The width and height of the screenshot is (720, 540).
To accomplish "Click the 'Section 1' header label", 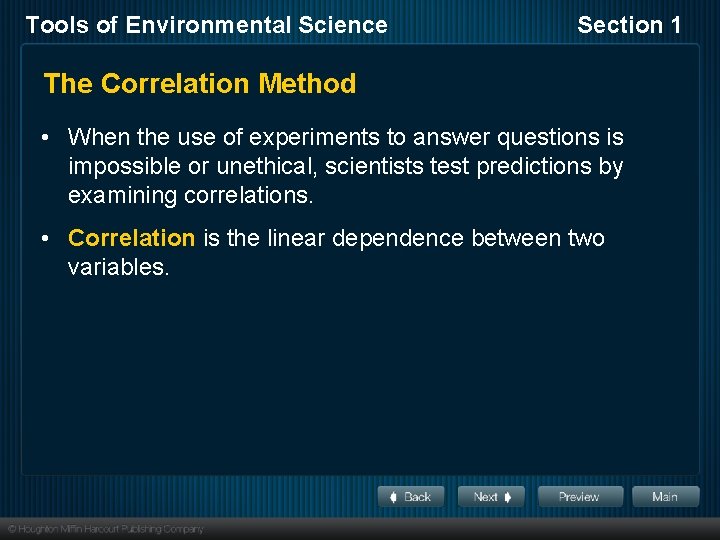I will [629, 25].
